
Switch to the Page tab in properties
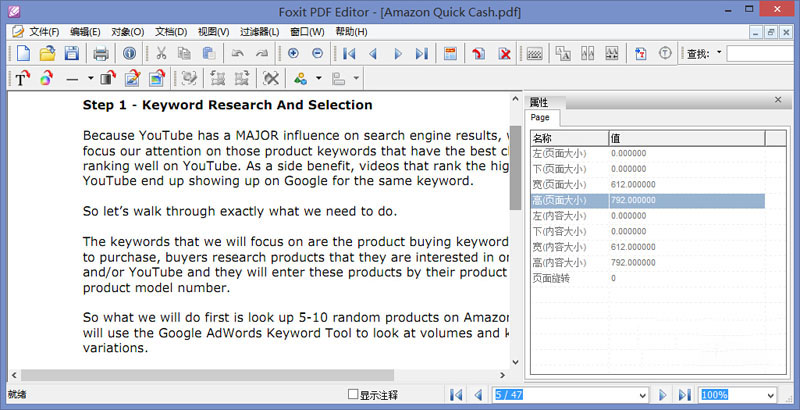tap(540, 118)
